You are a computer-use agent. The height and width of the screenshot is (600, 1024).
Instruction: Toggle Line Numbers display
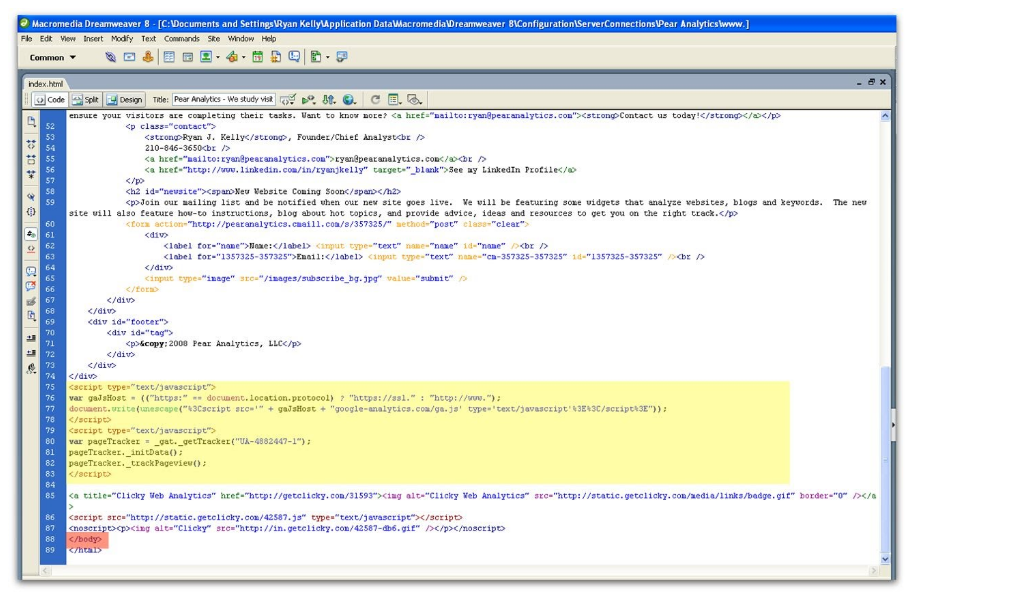pos(31,234)
